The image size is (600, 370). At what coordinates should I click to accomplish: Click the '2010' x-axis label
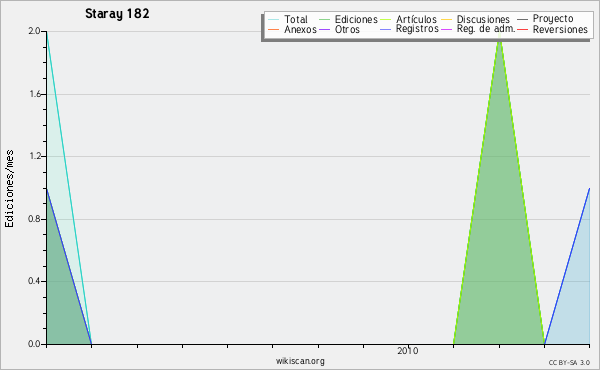(x=408, y=350)
